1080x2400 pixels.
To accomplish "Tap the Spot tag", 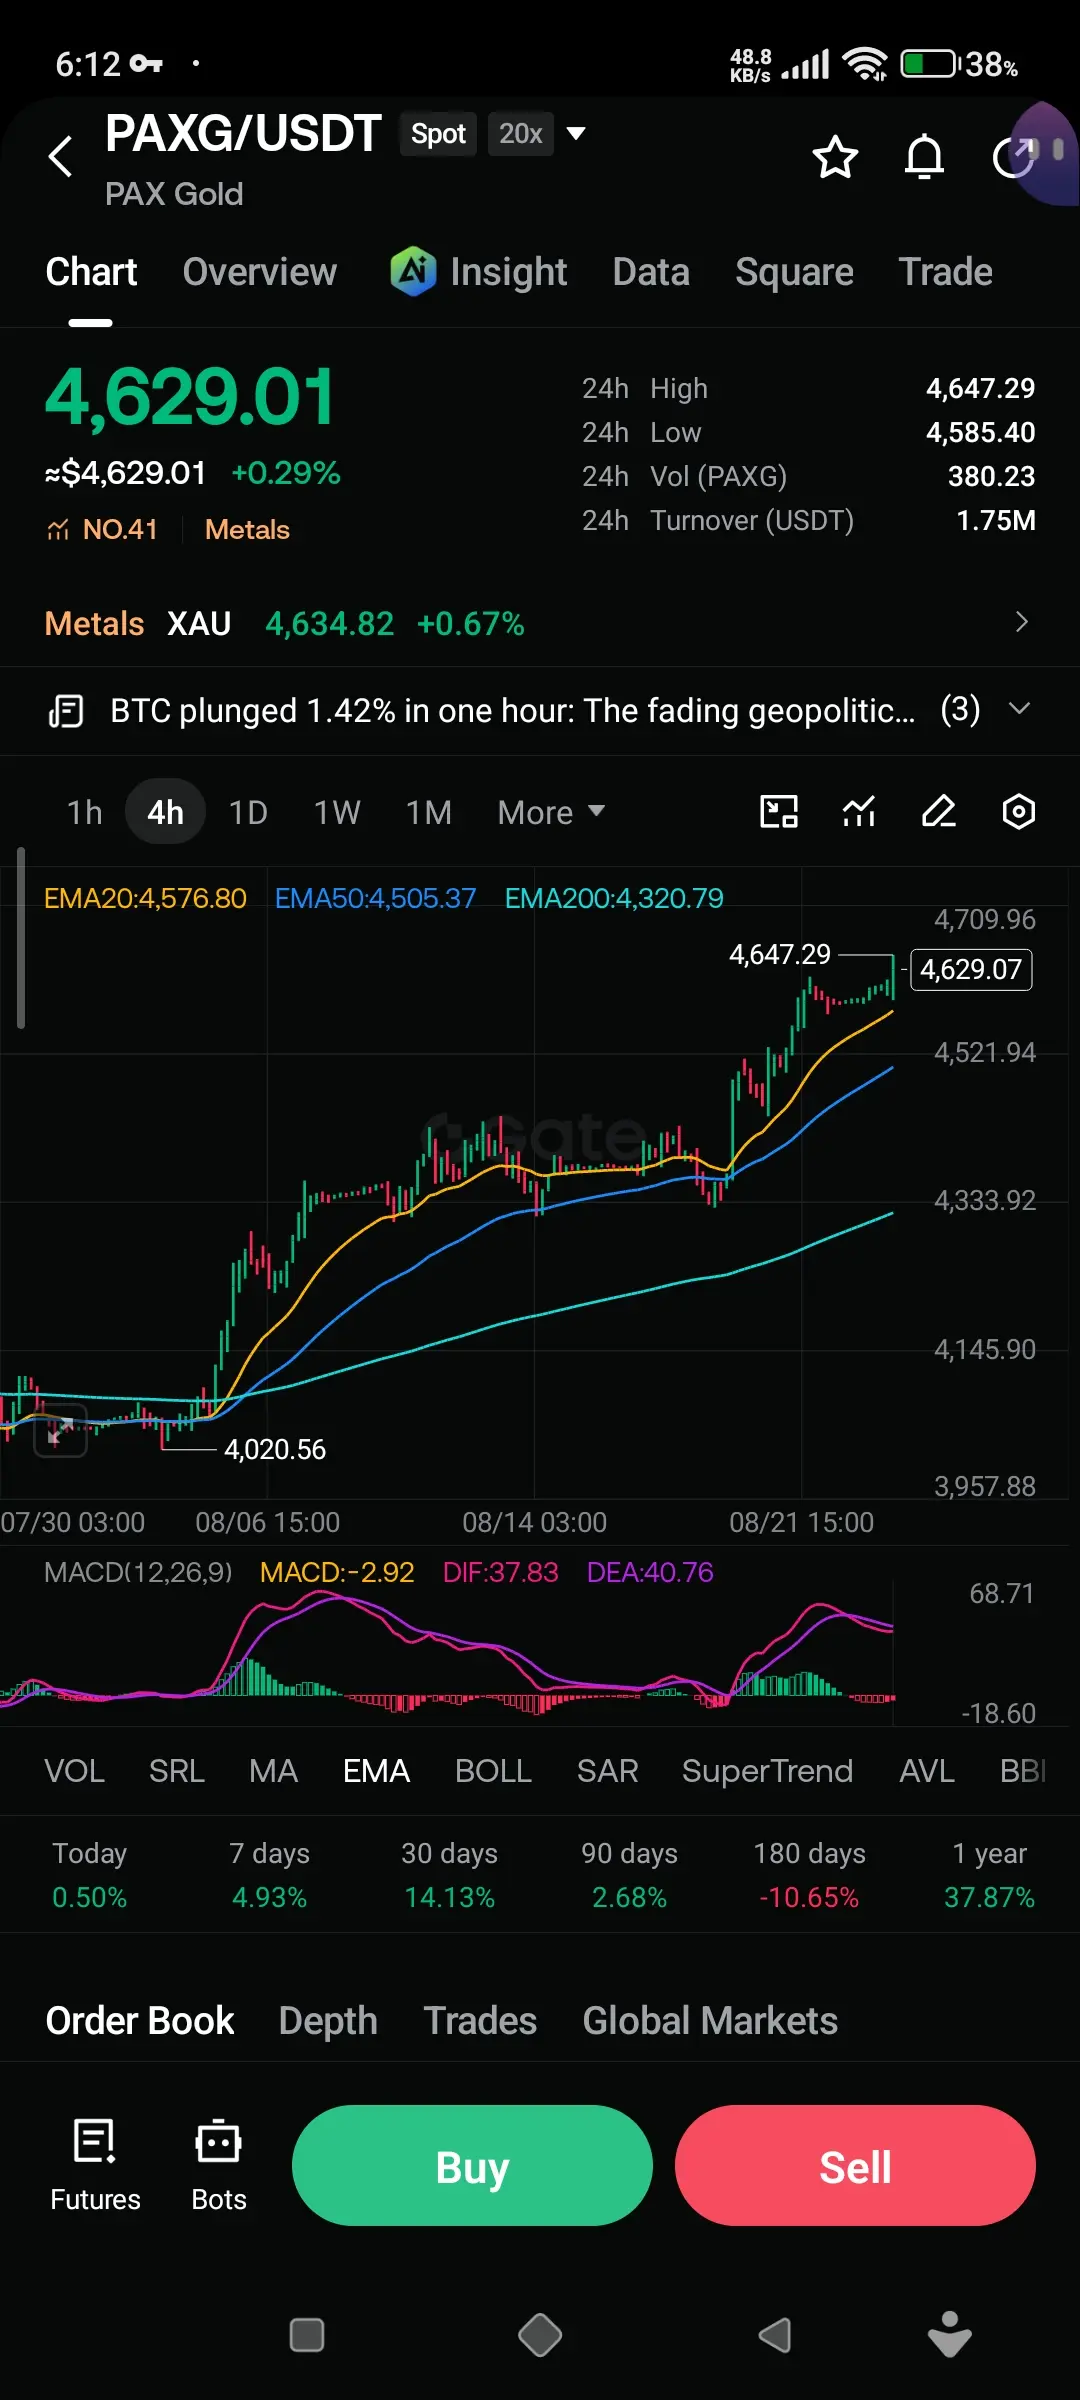I will [x=438, y=134].
